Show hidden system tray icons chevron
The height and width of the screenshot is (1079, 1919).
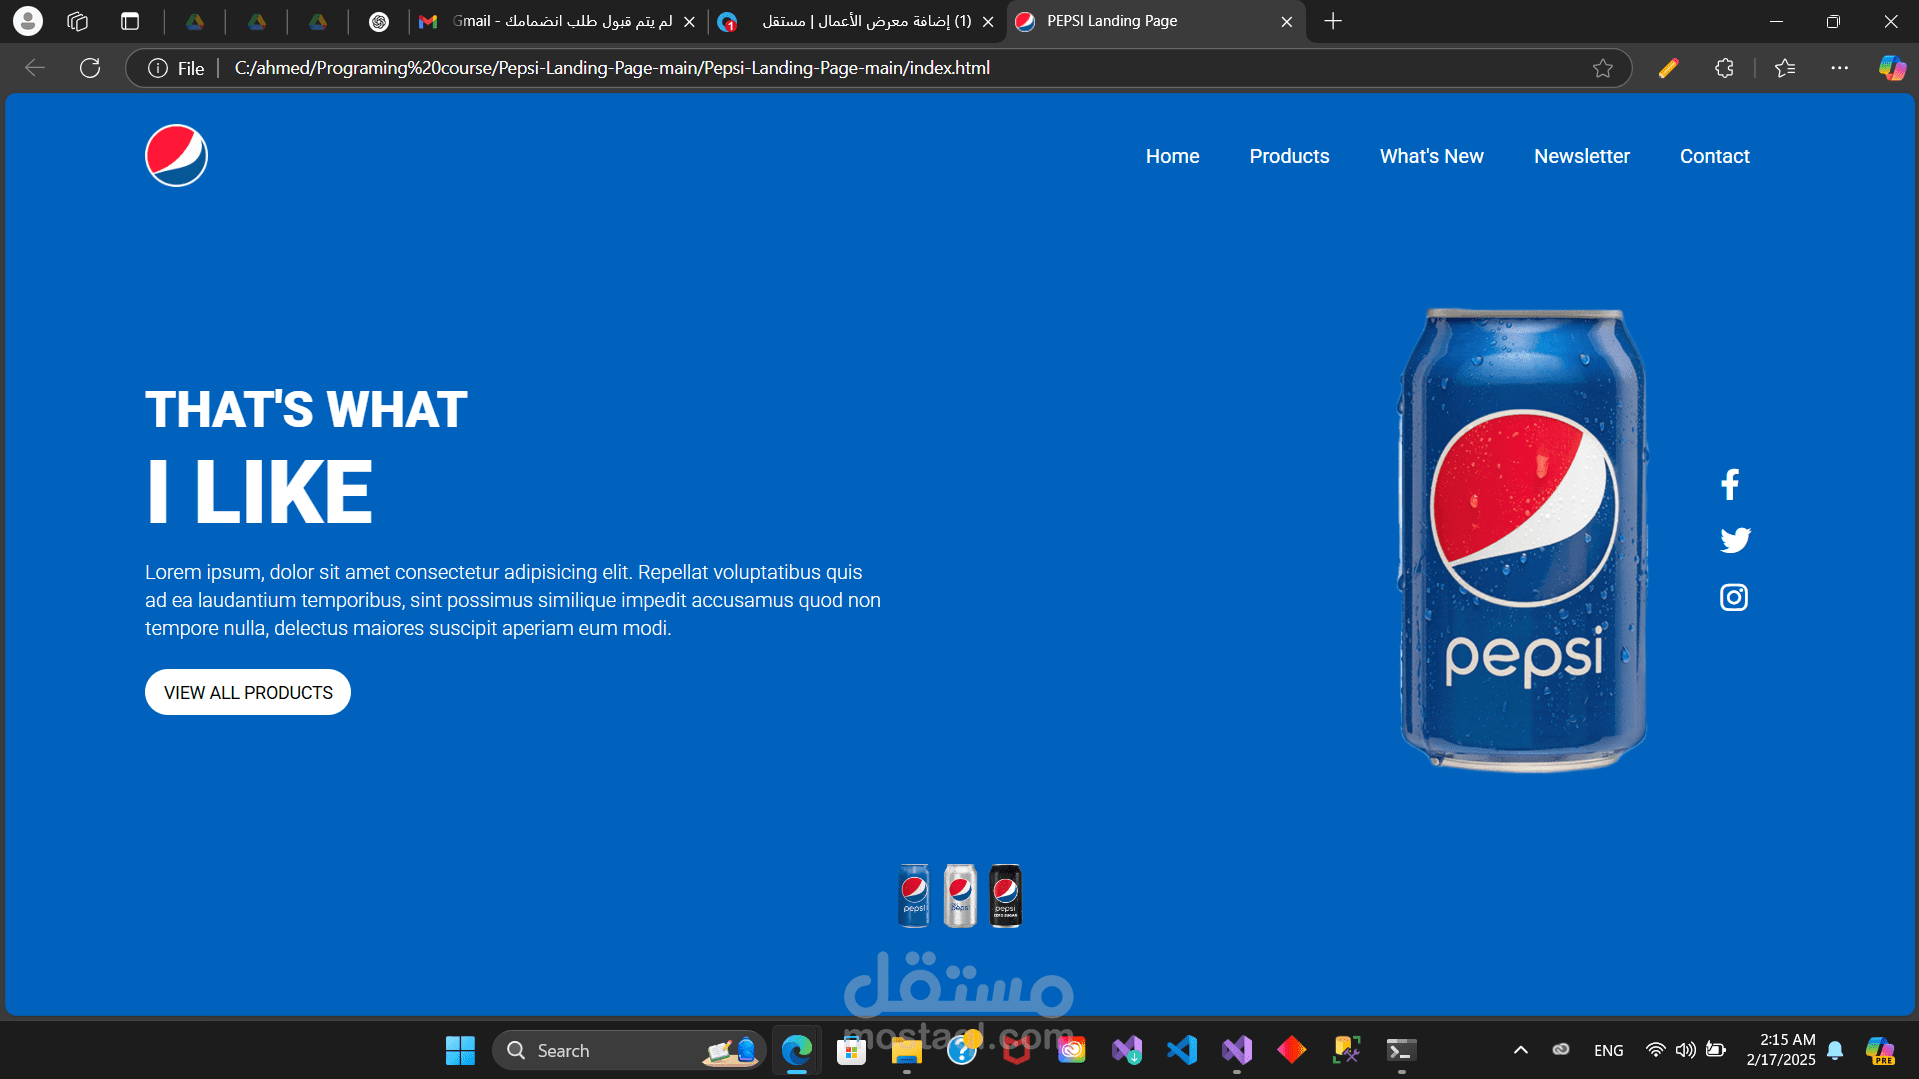1520,1050
